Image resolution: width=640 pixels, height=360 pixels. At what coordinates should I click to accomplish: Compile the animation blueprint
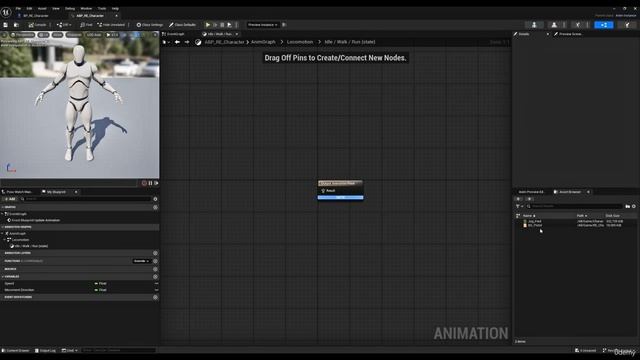37,25
